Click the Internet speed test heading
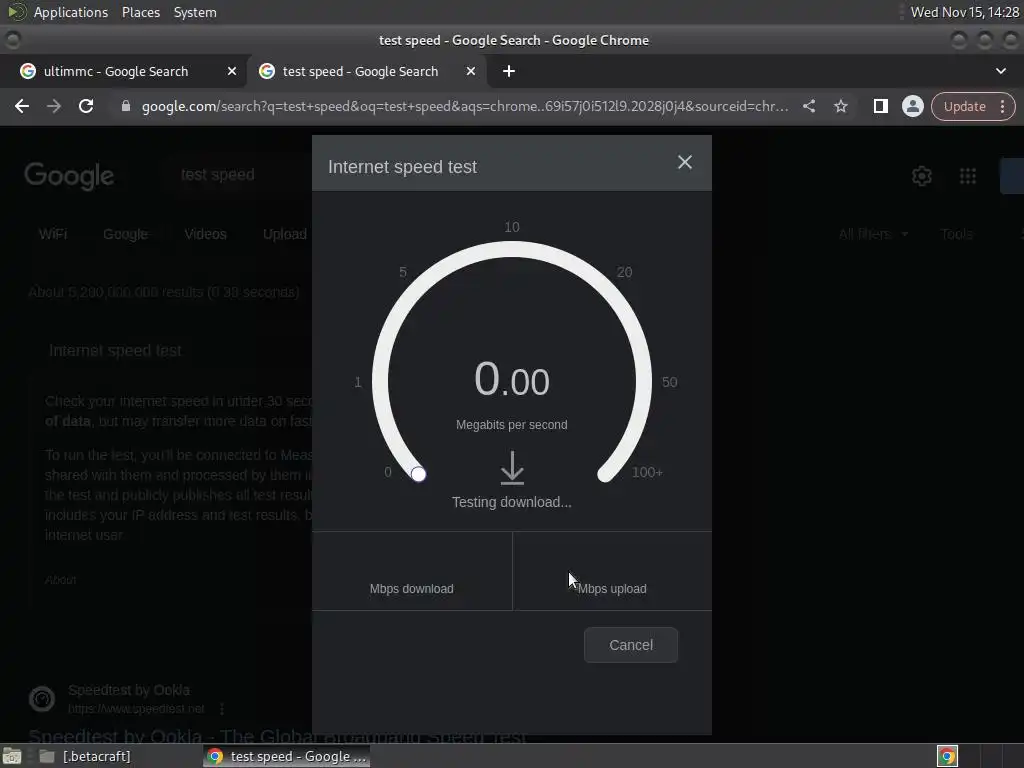1024x768 pixels. (402, 167)
